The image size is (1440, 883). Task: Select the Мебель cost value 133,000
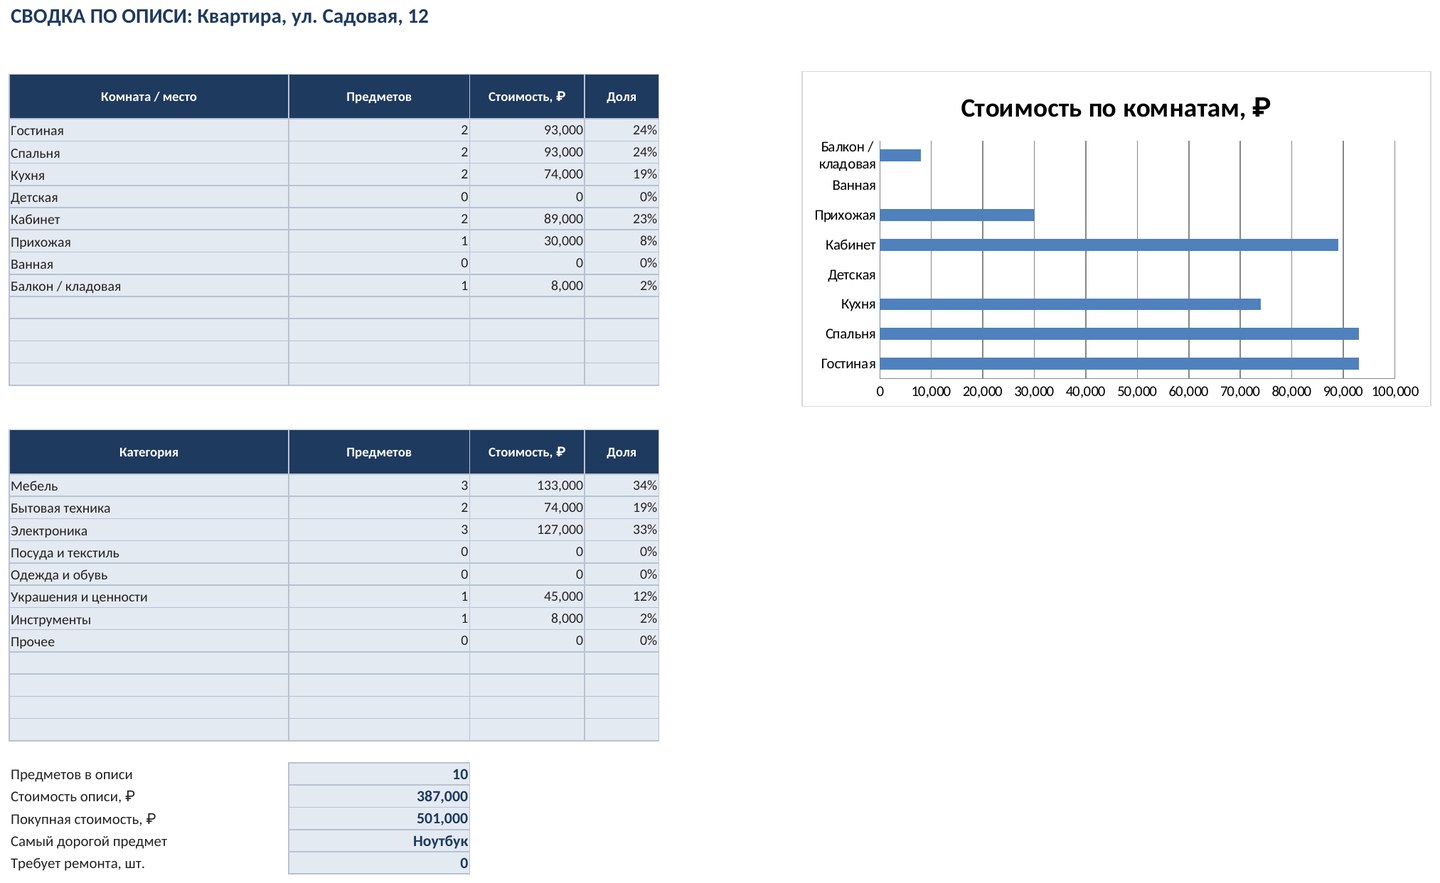(x=527, y=485)
